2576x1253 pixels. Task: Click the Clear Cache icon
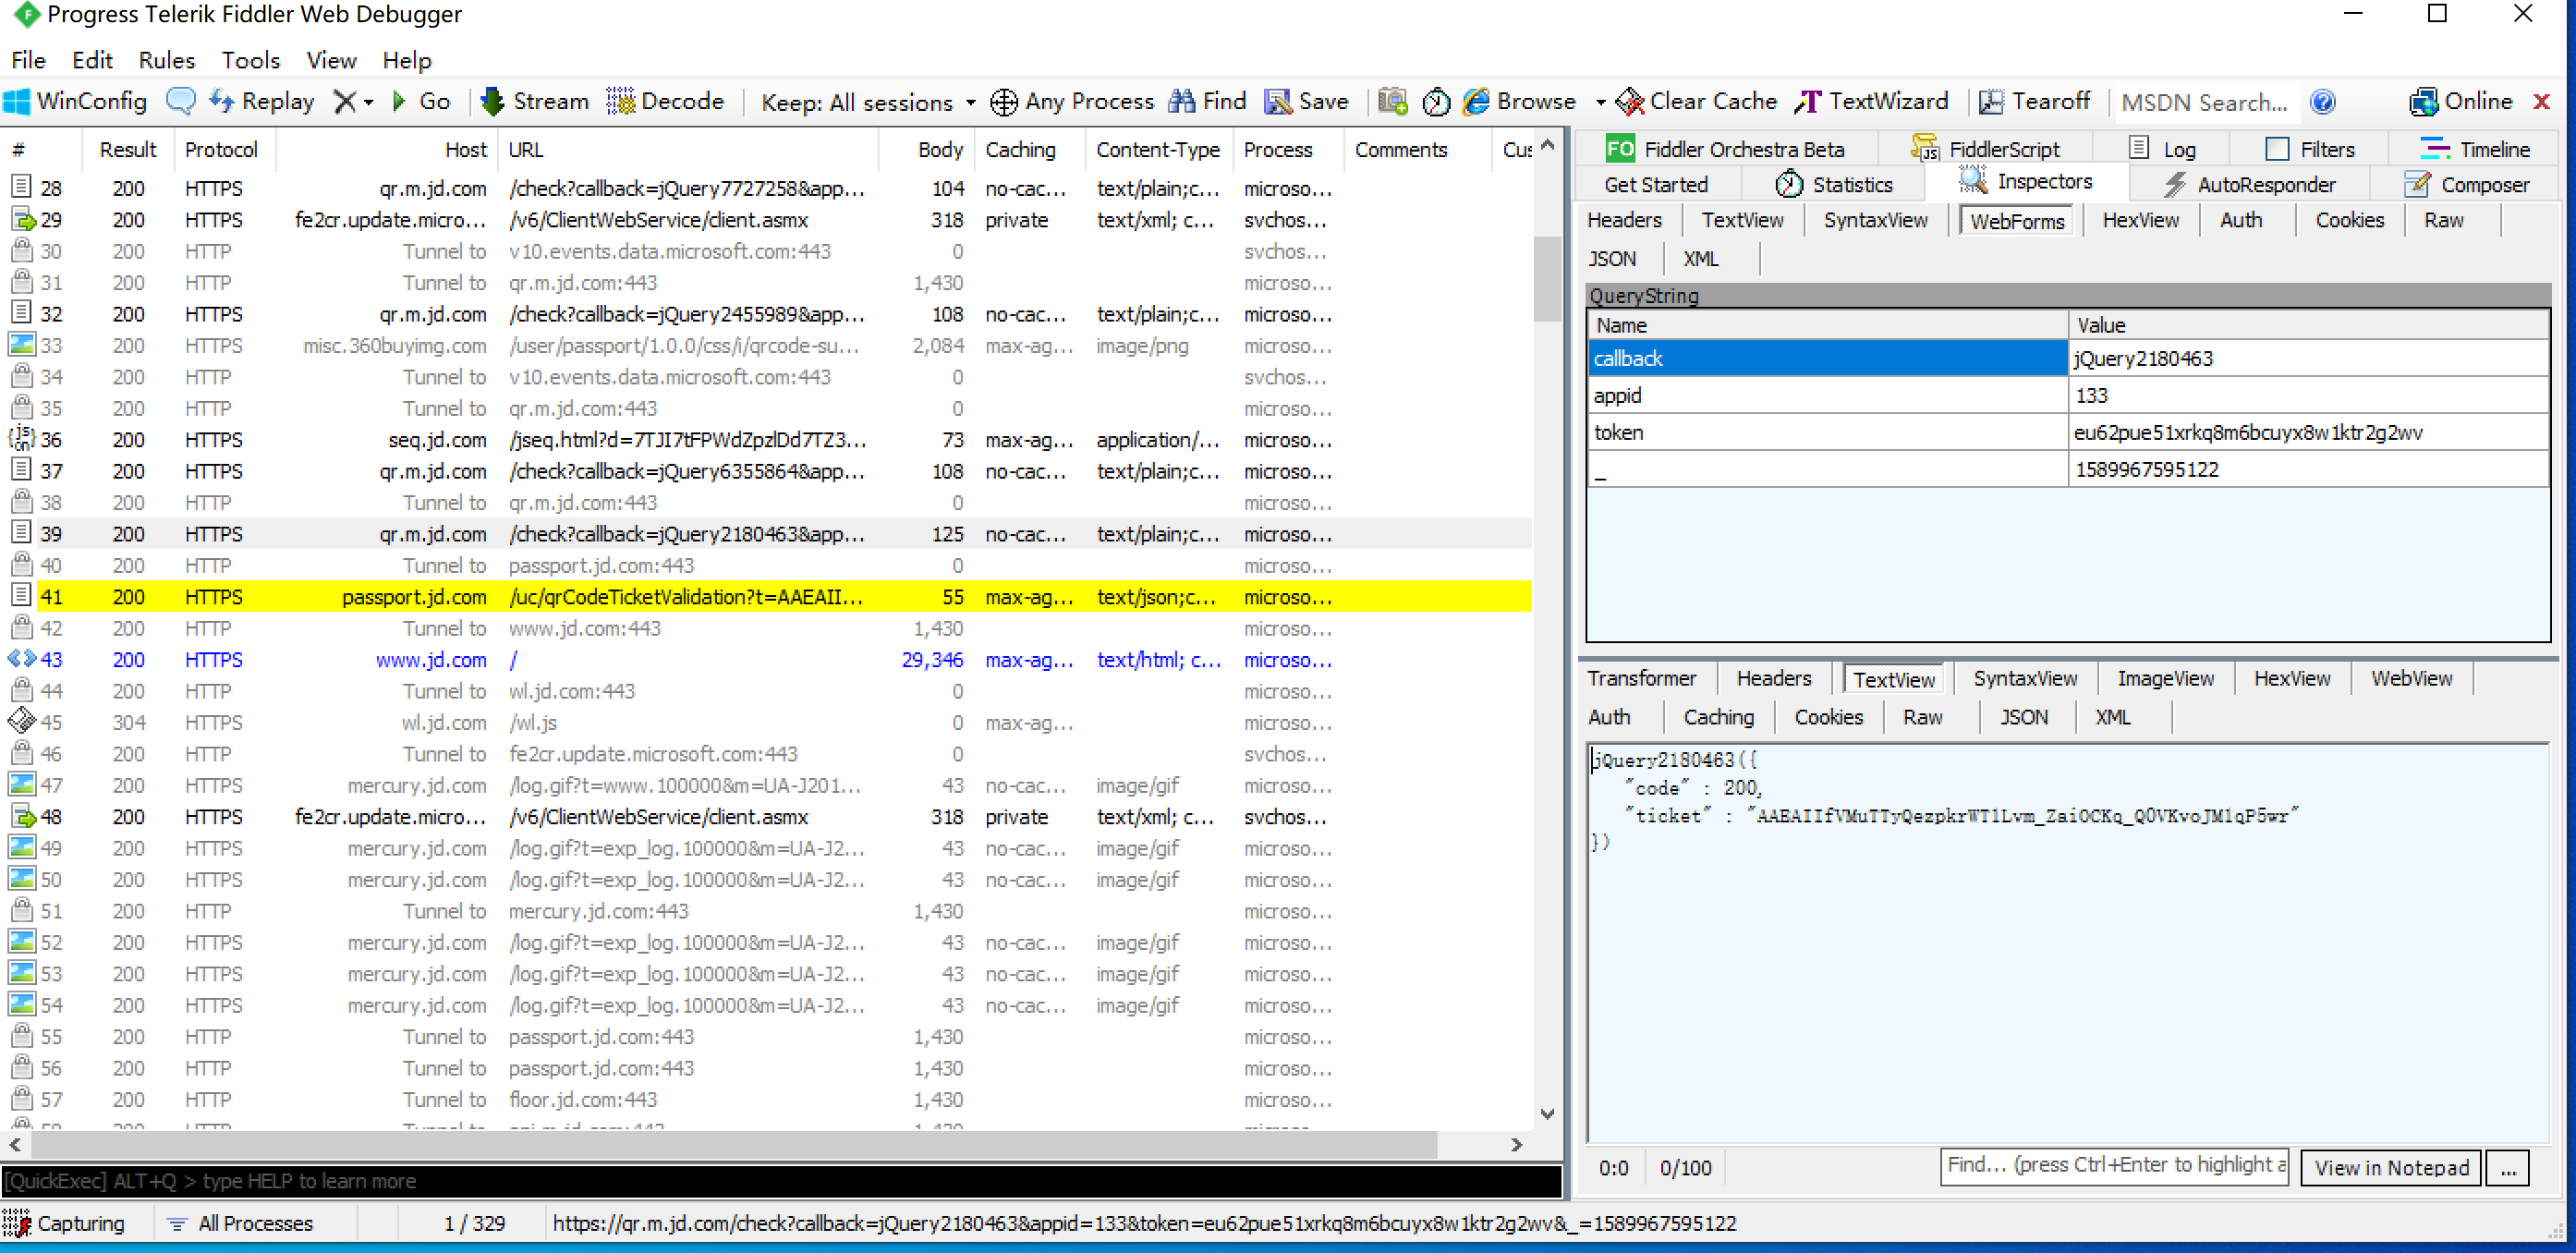1630,102
